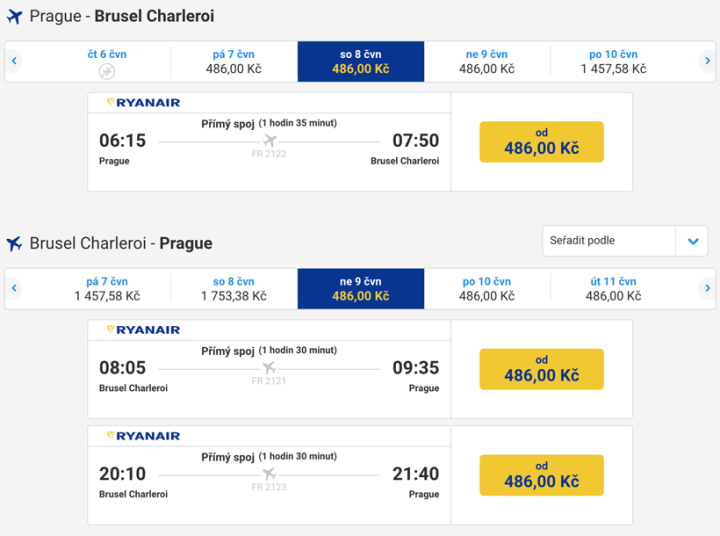
Task: Open the Seřadit podle sort dropdown
Action: click(x=610, y=241)
